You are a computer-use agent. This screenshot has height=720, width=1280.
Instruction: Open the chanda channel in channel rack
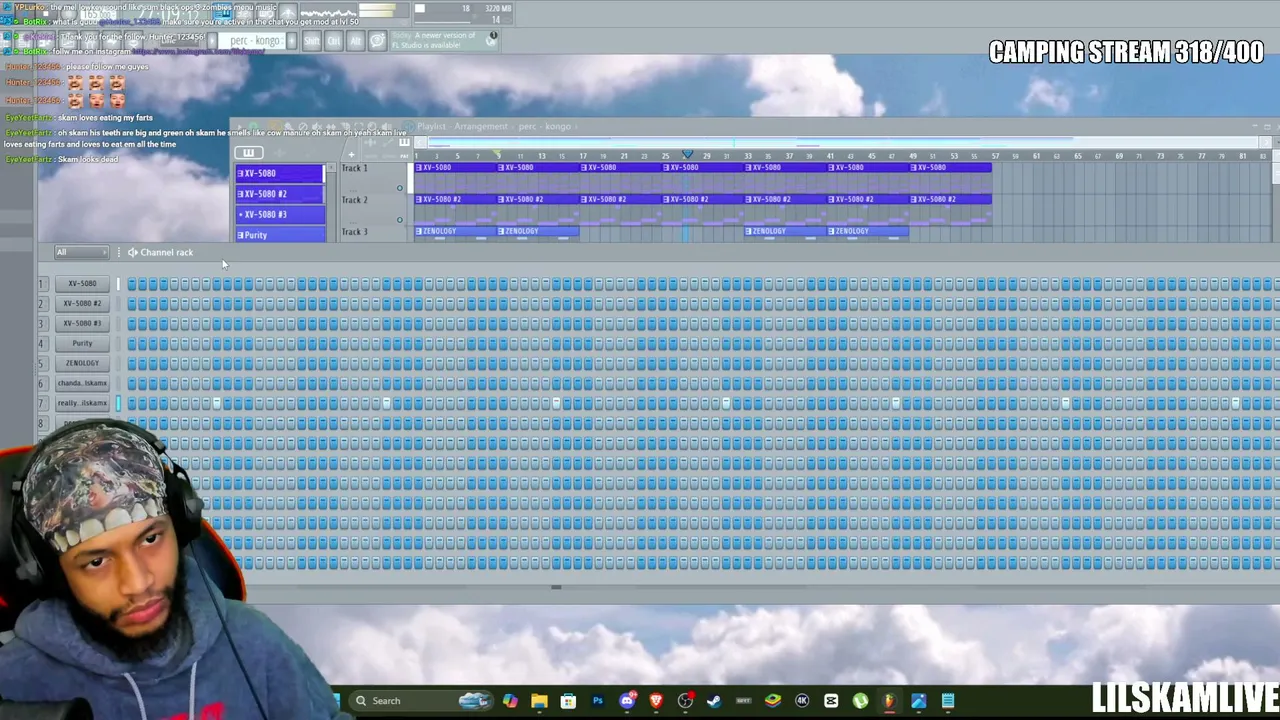(x=82, y=383)
